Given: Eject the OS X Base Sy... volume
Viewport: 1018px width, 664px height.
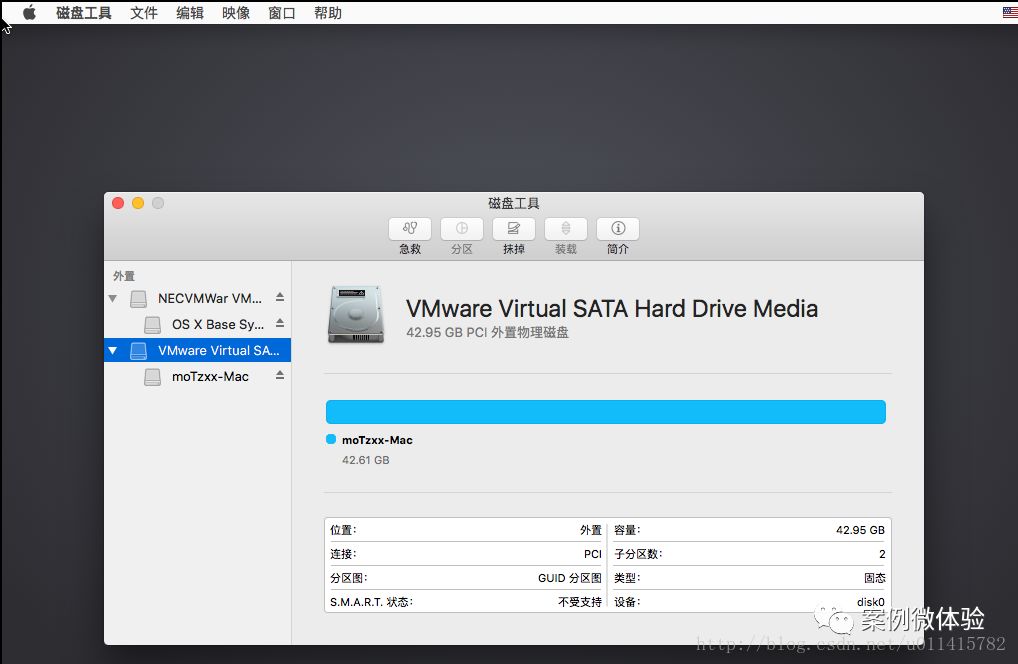Looking at the screenshot, I should click(280, 323).
